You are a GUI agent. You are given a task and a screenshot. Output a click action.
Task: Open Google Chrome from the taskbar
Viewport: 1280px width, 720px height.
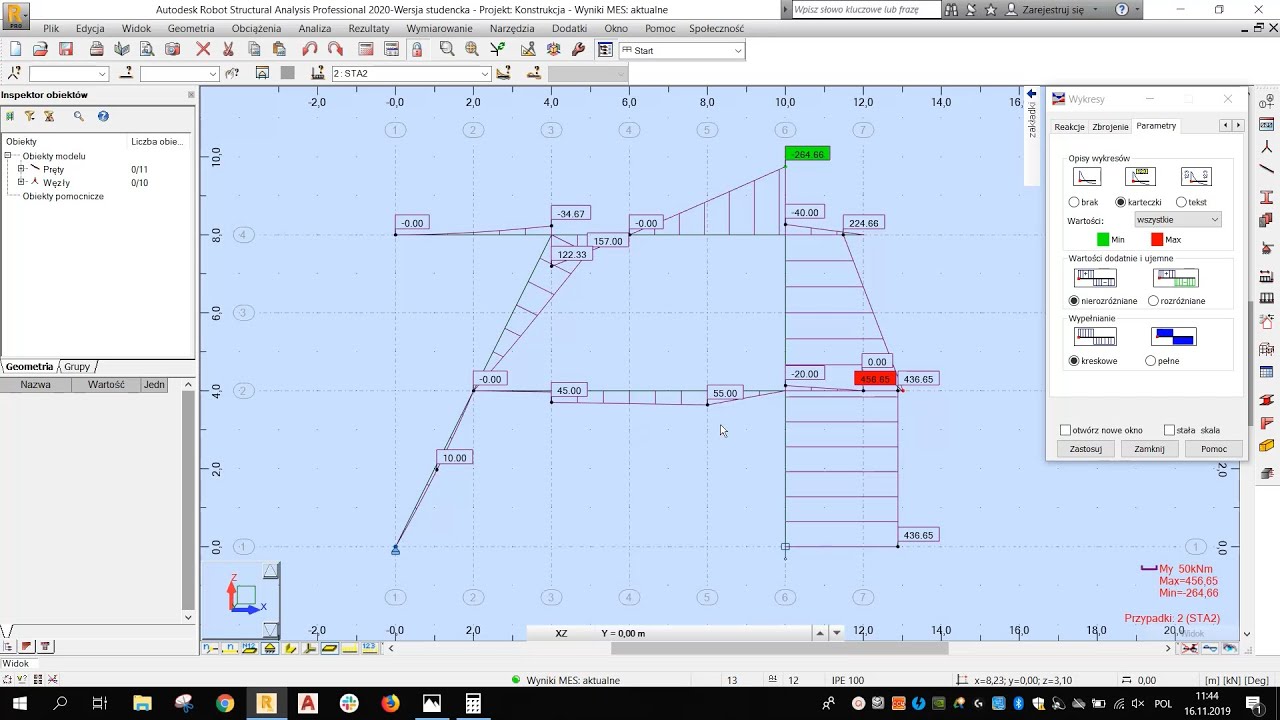225,704
